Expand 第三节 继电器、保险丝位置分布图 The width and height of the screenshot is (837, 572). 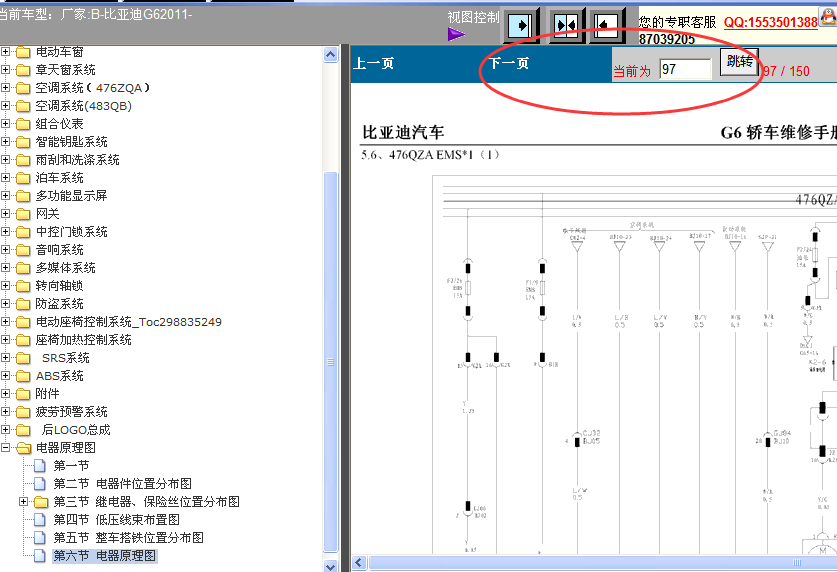23,502
